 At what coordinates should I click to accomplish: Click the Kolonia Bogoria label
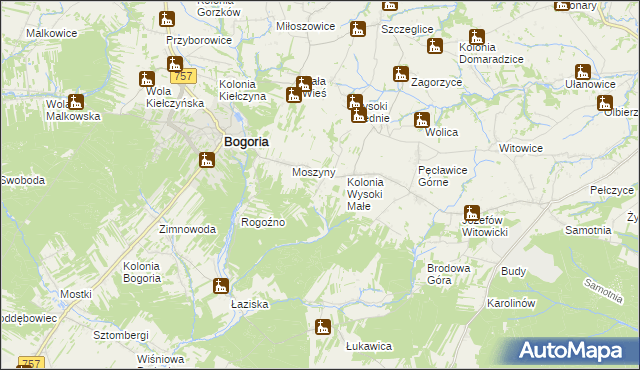point(142,272)
